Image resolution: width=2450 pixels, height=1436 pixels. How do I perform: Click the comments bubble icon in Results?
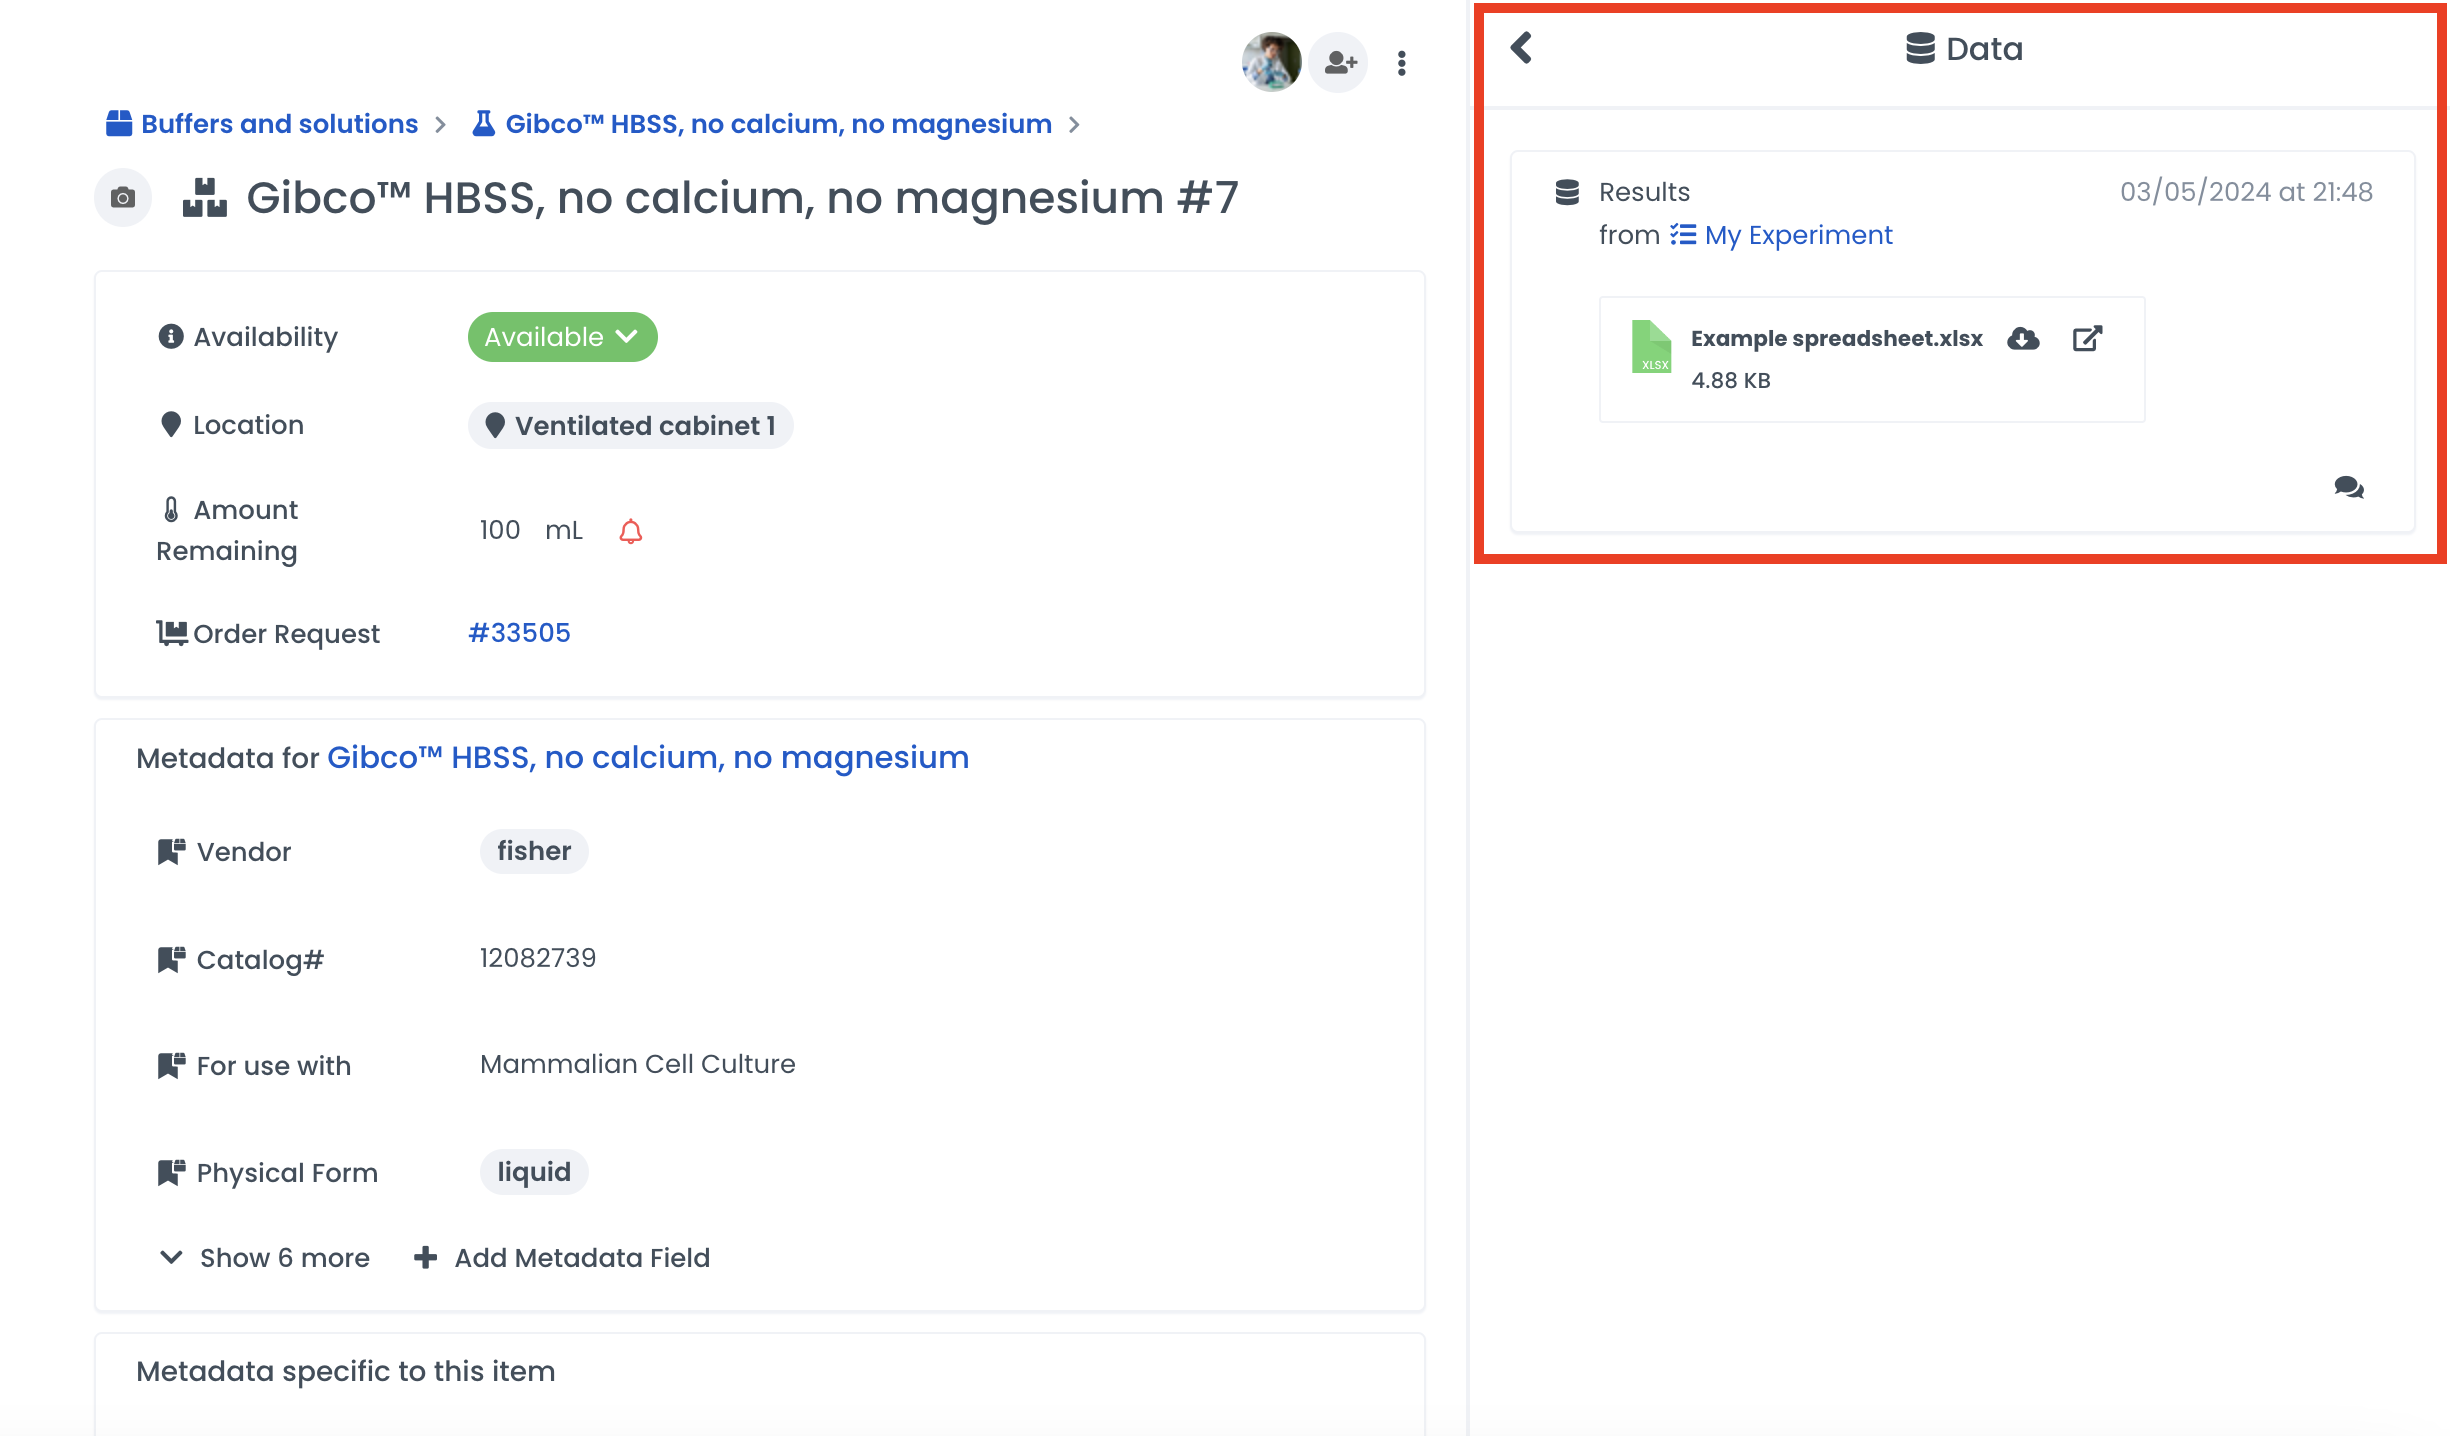click(x=2348, y=488)
